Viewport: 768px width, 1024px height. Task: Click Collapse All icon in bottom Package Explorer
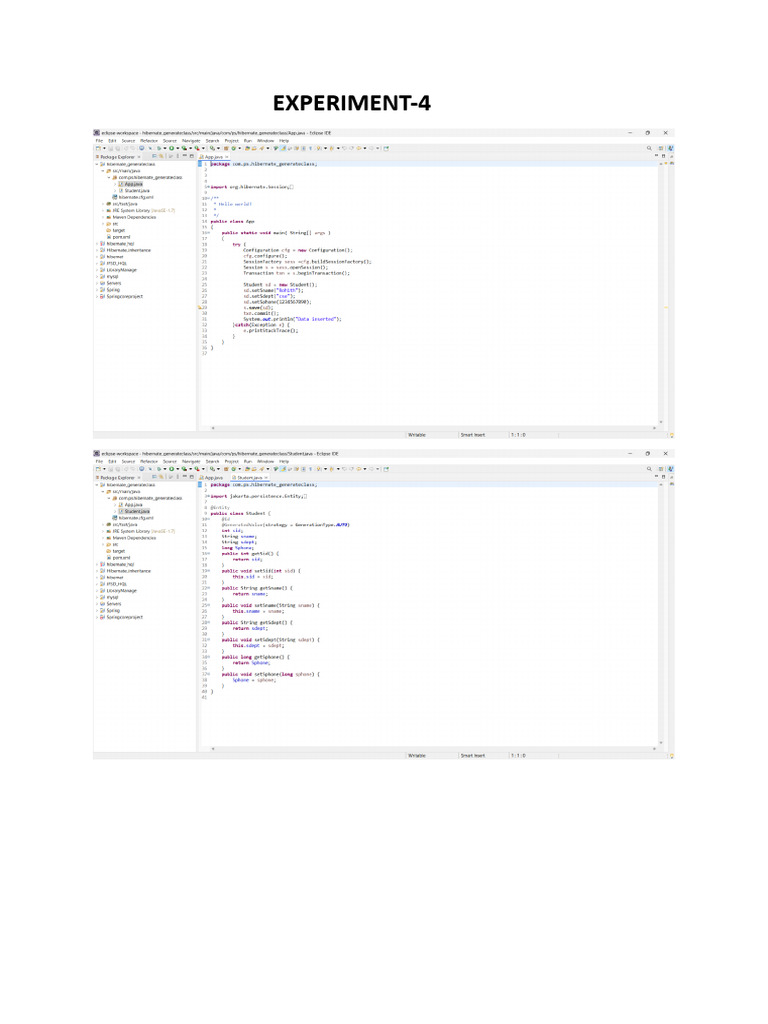pyautogui.click(x=154, y=477)
